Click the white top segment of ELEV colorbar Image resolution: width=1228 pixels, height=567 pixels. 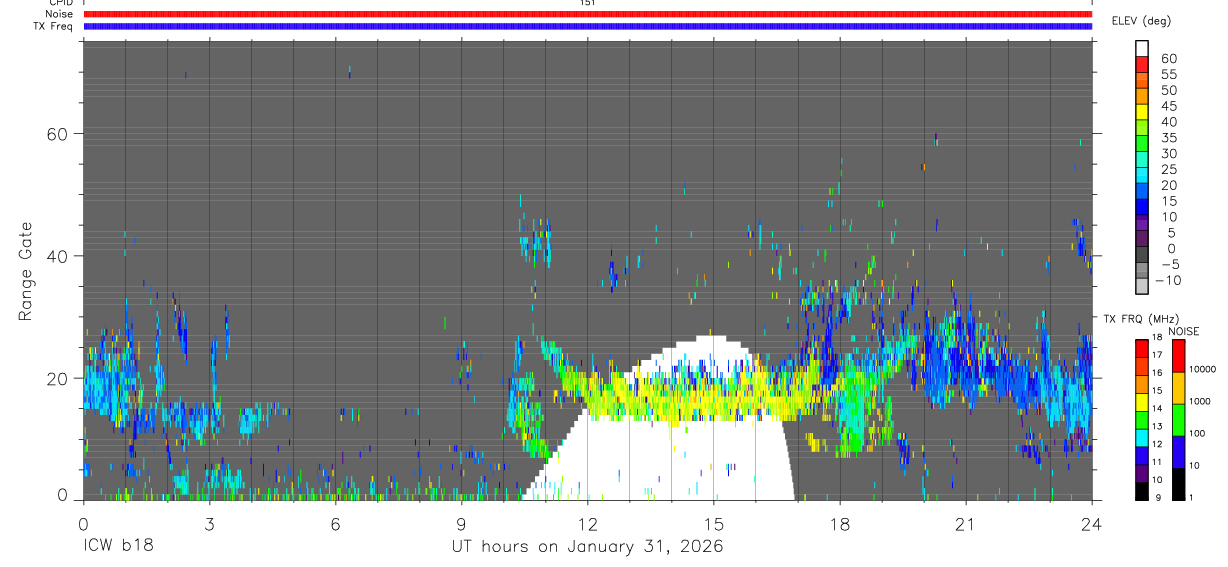(1142, 49)
